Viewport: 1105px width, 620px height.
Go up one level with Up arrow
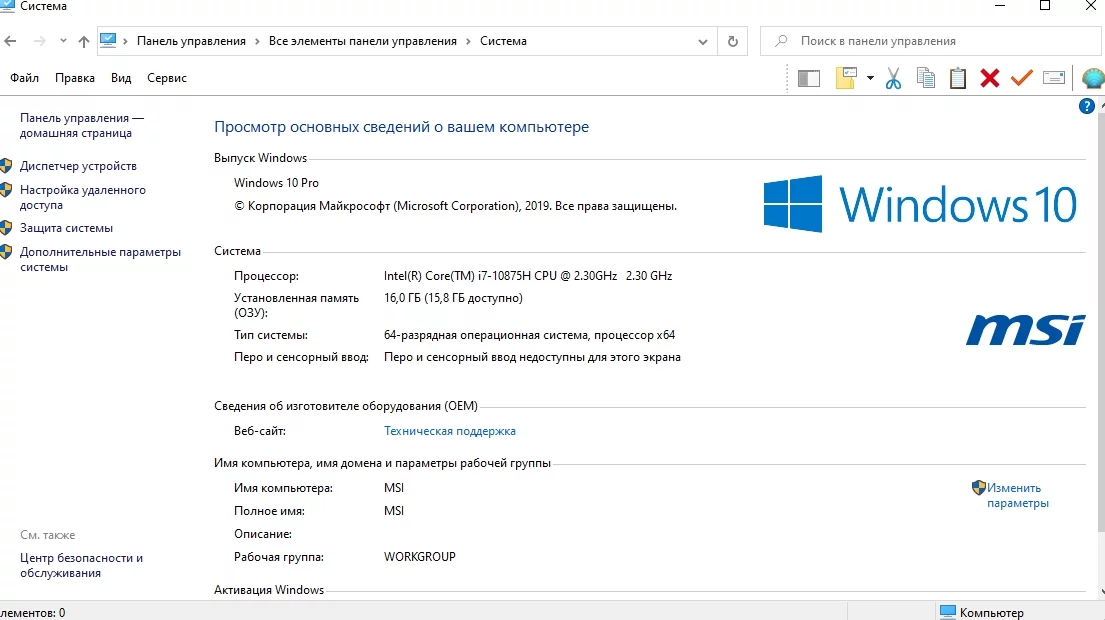(x=84, y=41)
